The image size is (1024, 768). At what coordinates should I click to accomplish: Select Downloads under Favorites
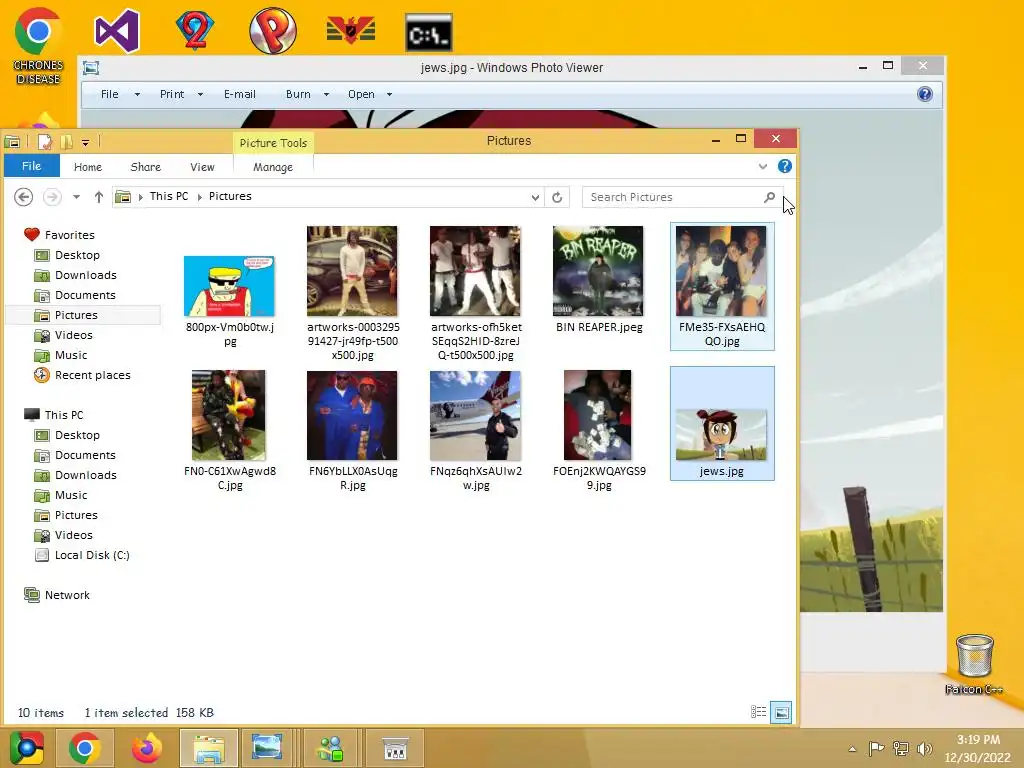pyautogui.click(x=86, y=275)
